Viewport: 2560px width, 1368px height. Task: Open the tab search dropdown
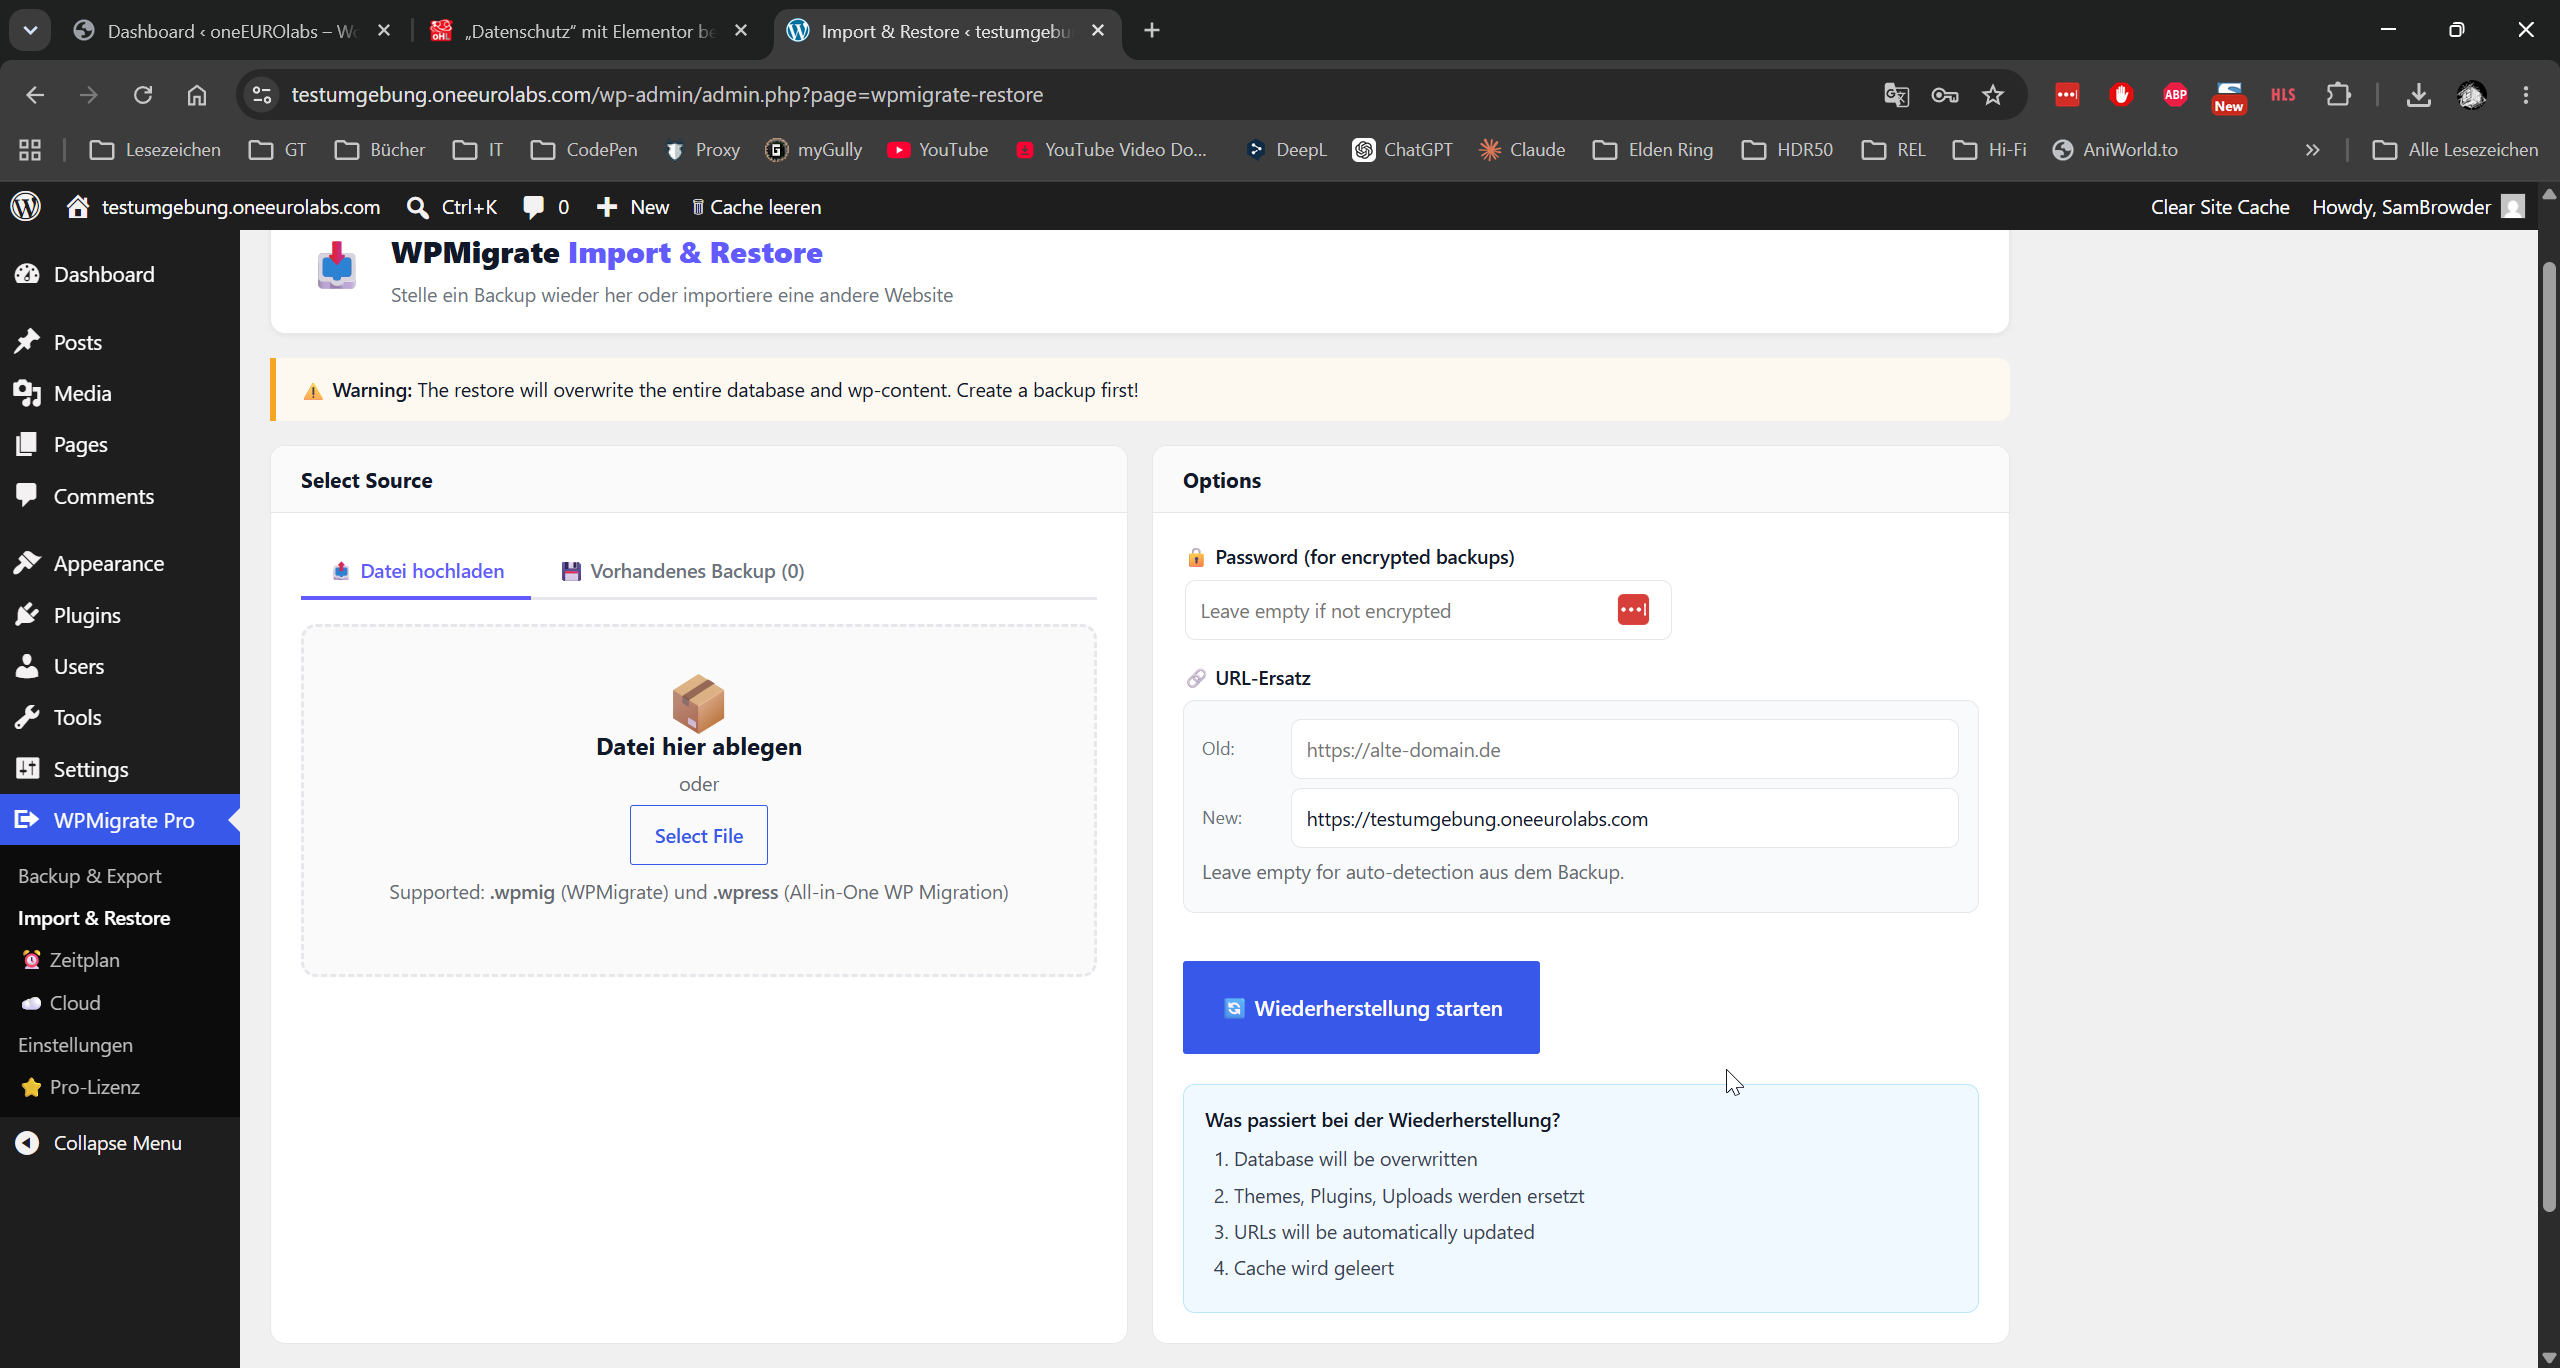(x=30, y=31)
